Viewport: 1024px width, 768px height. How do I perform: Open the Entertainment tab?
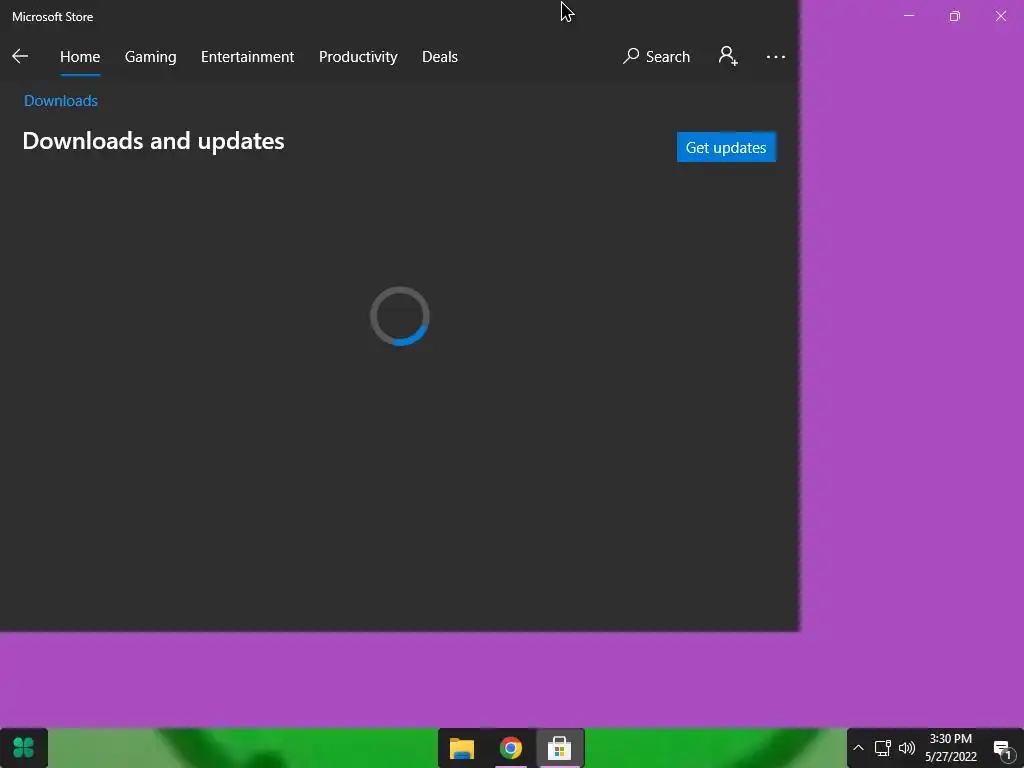pos(248,57)
